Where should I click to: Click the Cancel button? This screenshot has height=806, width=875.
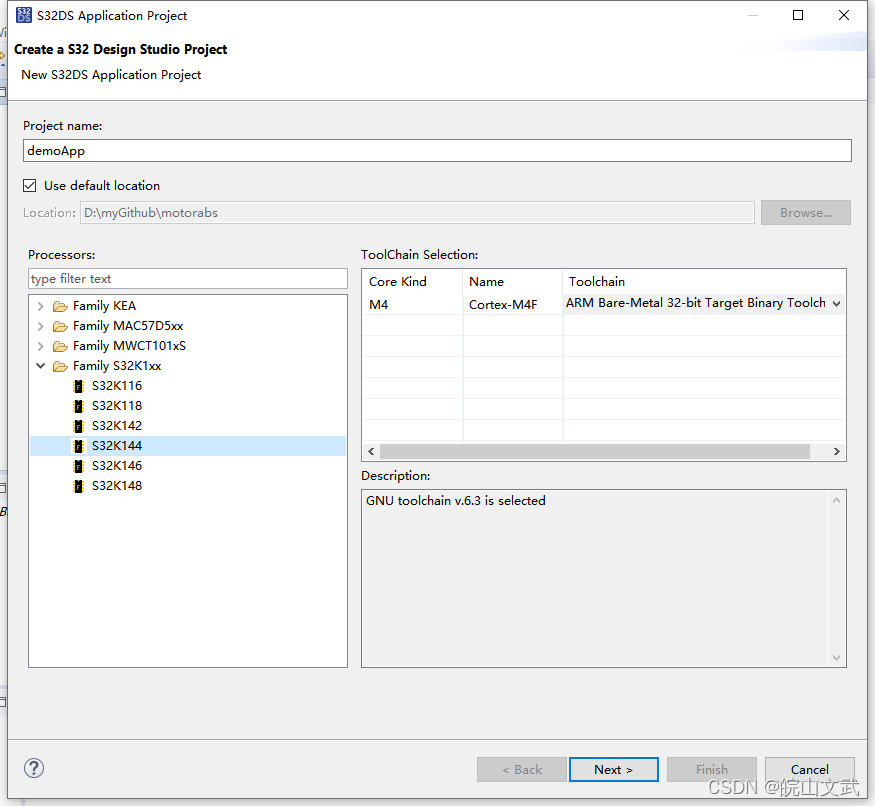click(x=810, y=770)
